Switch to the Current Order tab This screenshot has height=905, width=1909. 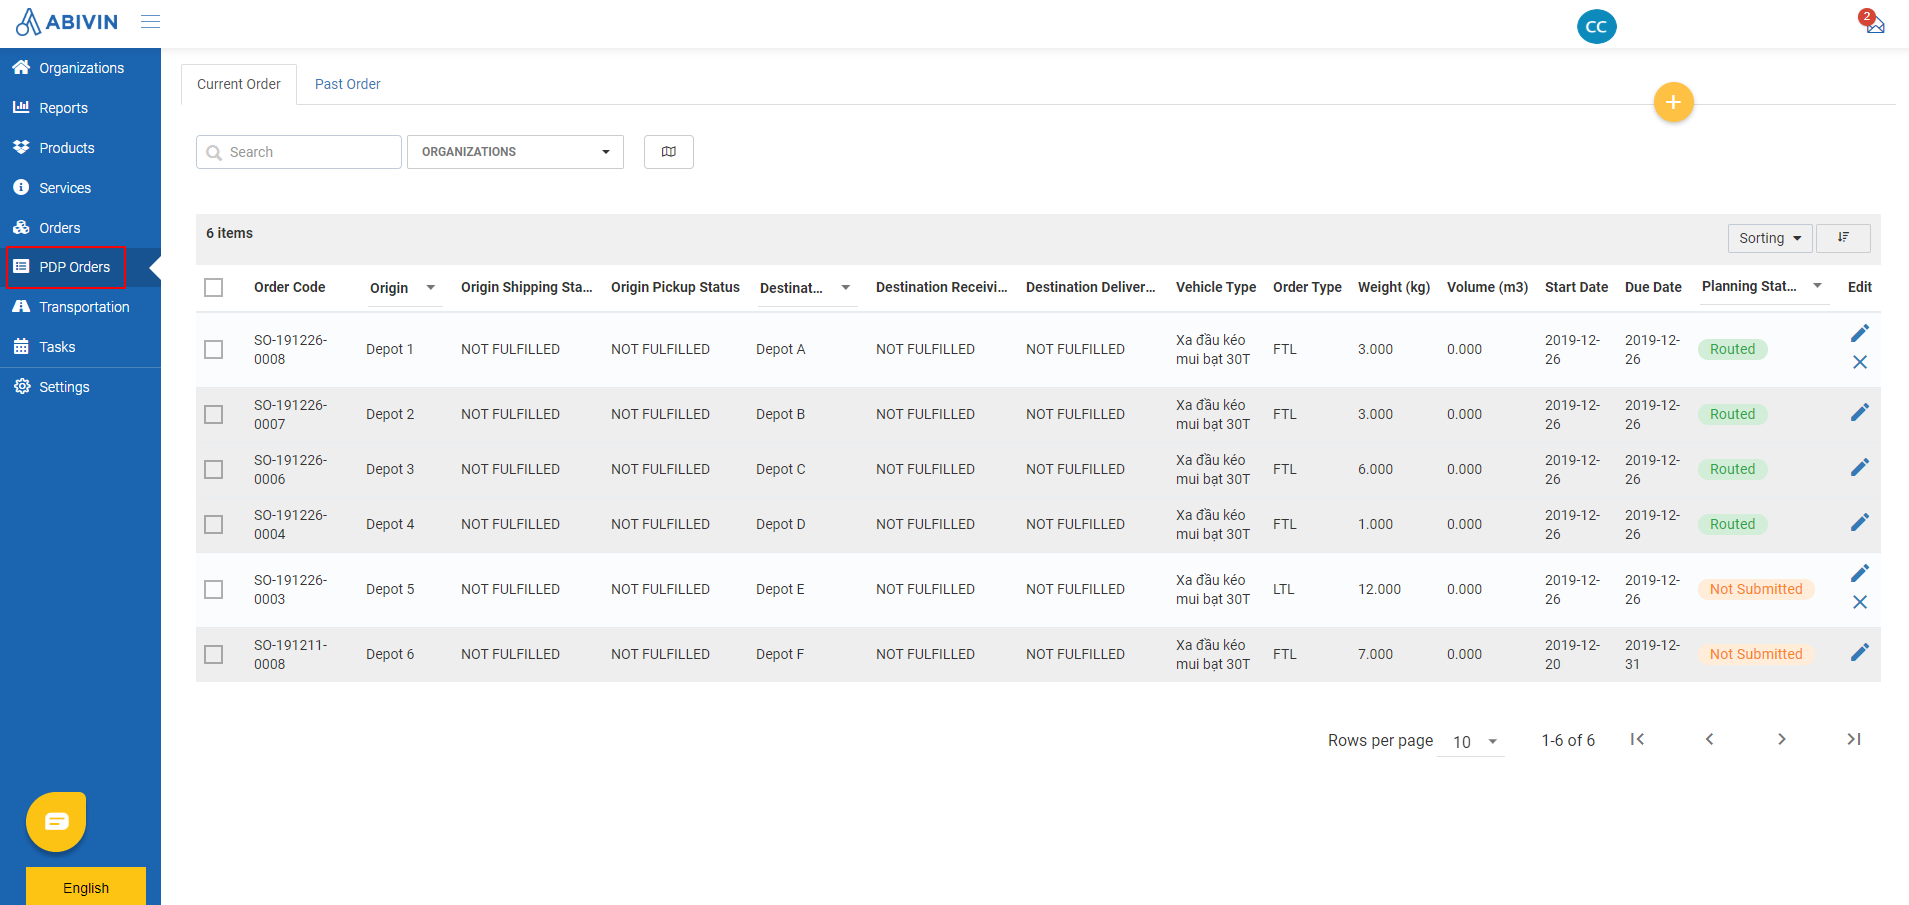click(239, 84)
